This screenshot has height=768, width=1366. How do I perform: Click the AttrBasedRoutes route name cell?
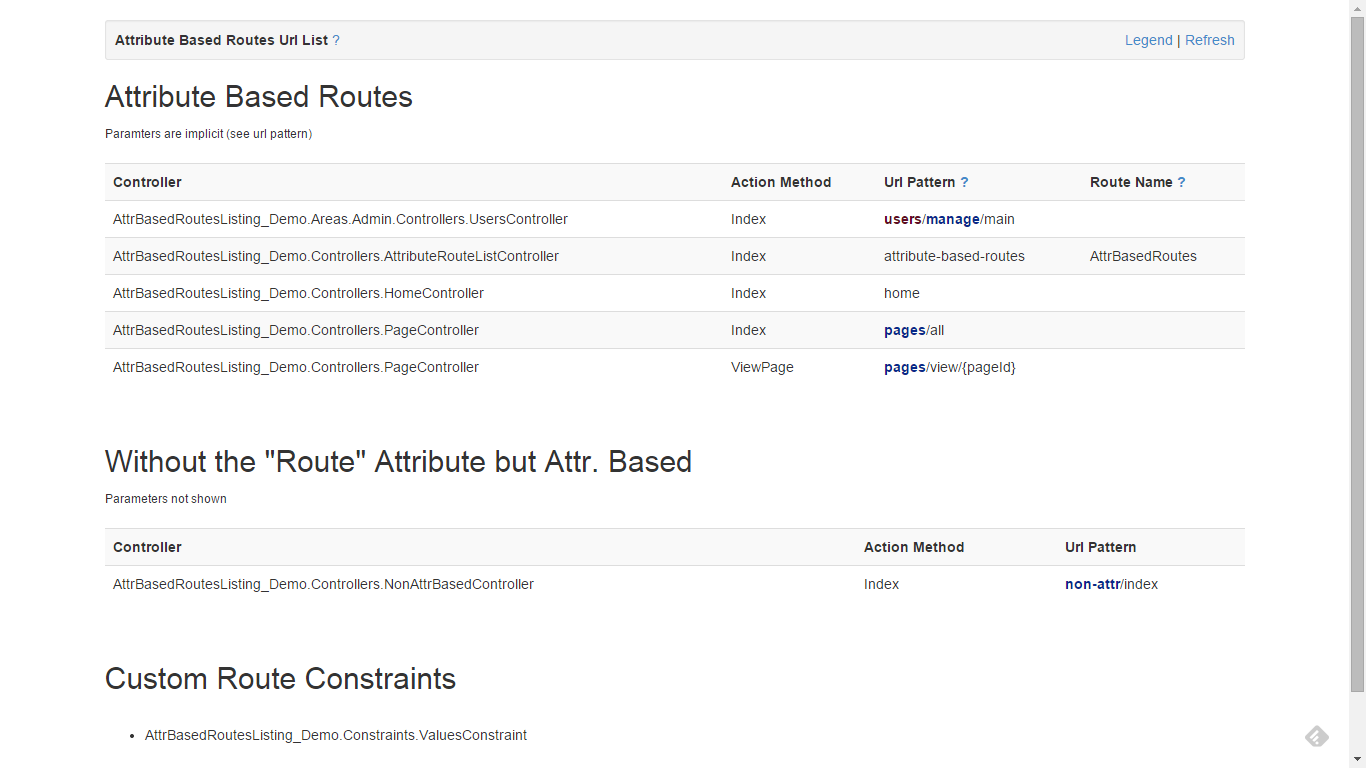tap(1143, 256)
